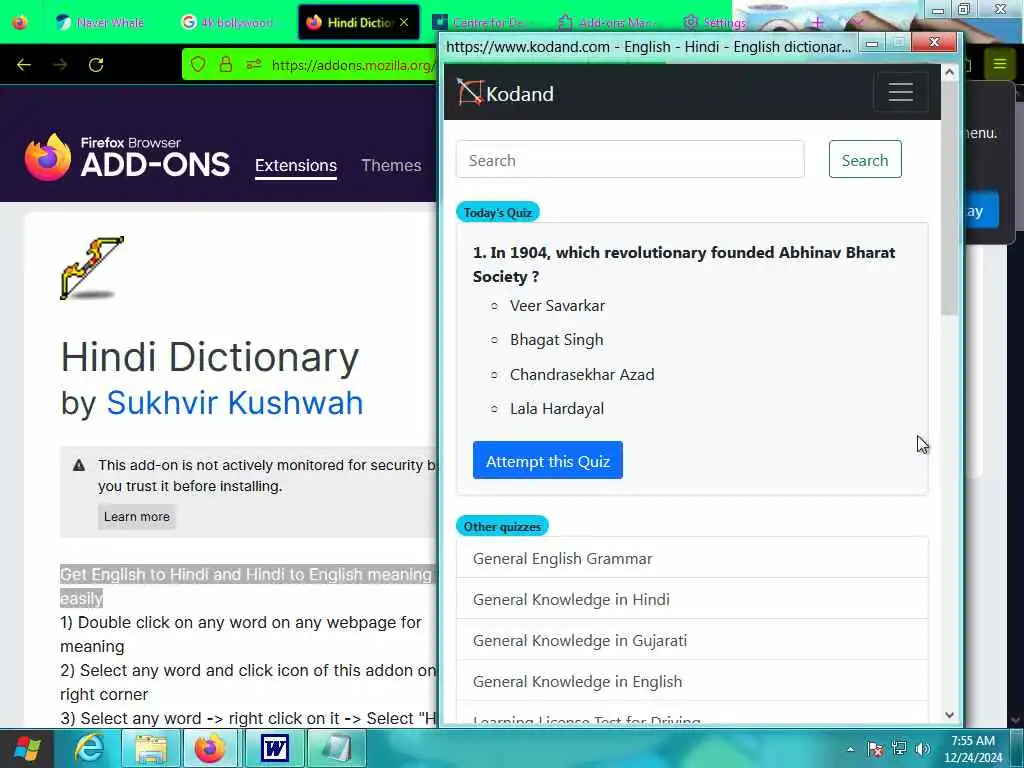Click the volume speaker tray icon
Image resolution: width=1024 pixels, height=768 pixels.
click(923, 749)
